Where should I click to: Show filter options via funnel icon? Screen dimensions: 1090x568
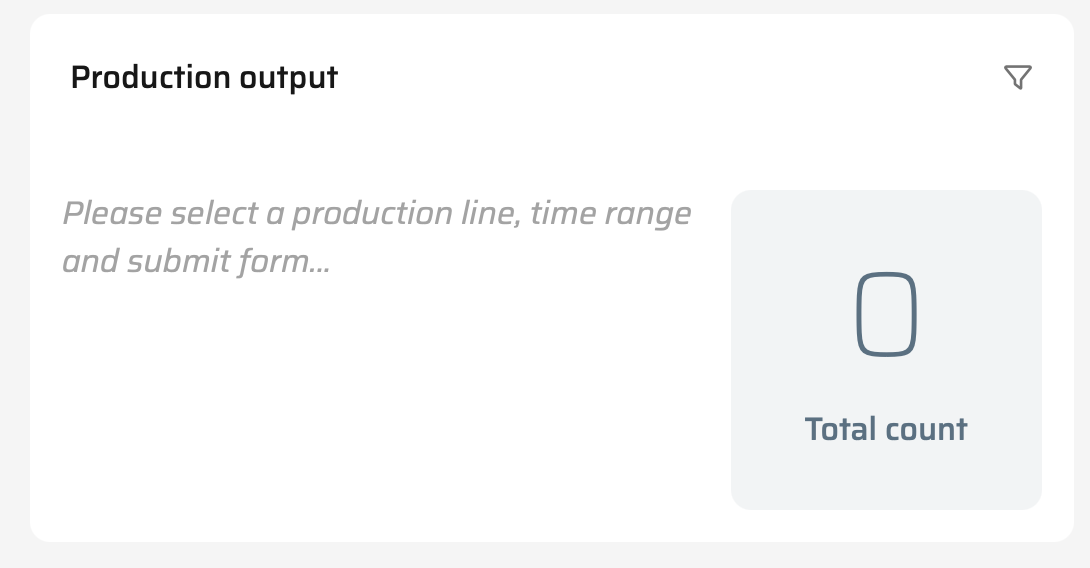(x=1017, y=77)
